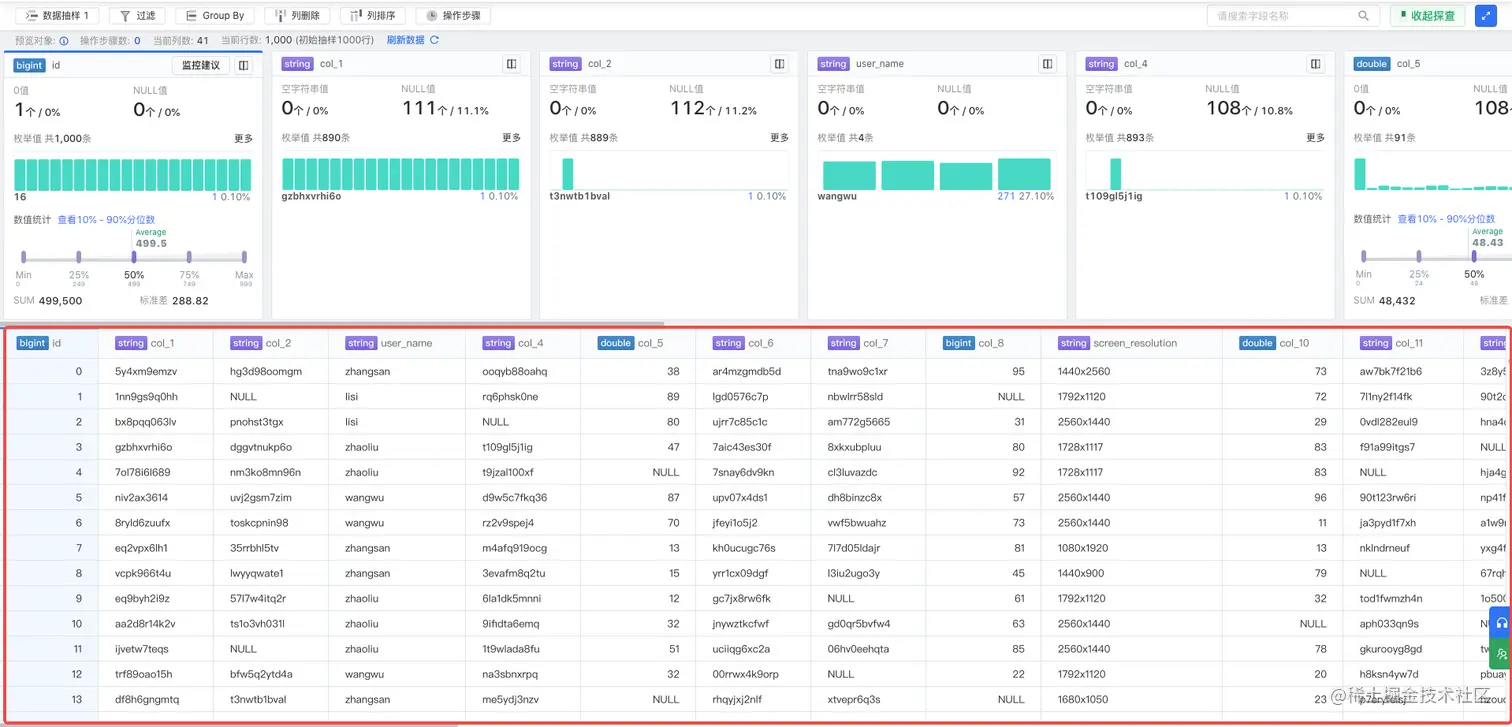Show the 操作步骤 operation steps
Screen dimensions: 1512x727
point(454,16)
